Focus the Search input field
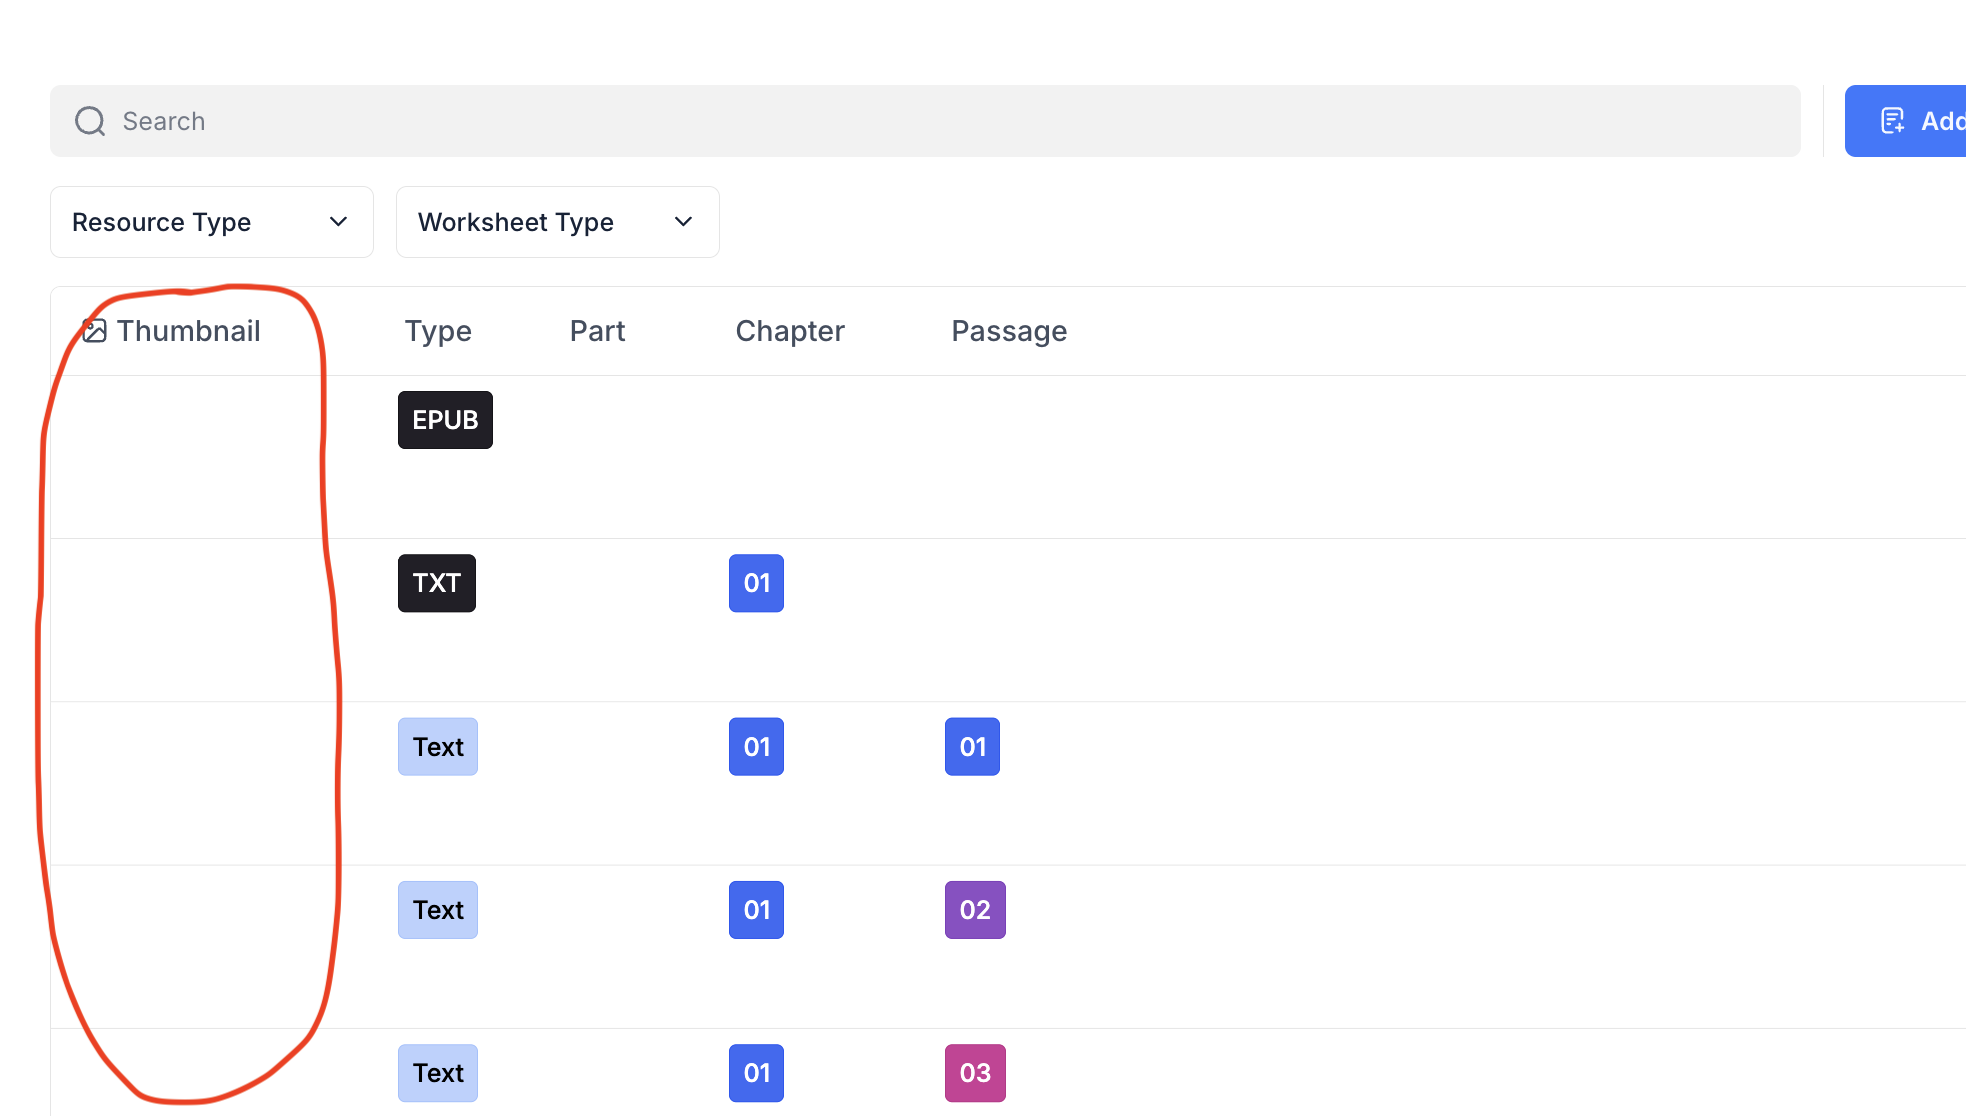The width and height of the screenshot is (1966, 1116). [900, 121]
